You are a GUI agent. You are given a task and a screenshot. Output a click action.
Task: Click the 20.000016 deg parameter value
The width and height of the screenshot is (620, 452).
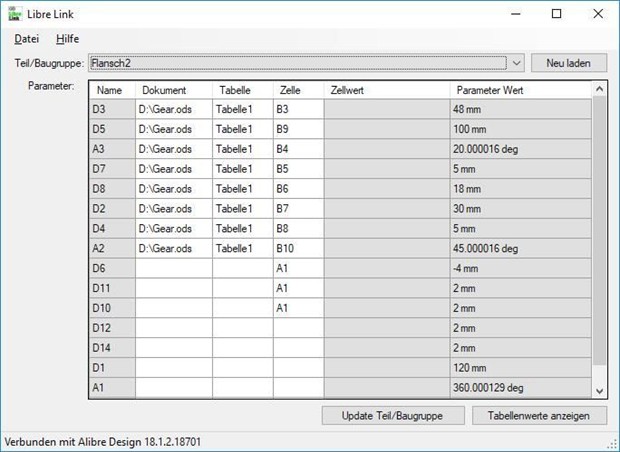click(x=521, y=149)
